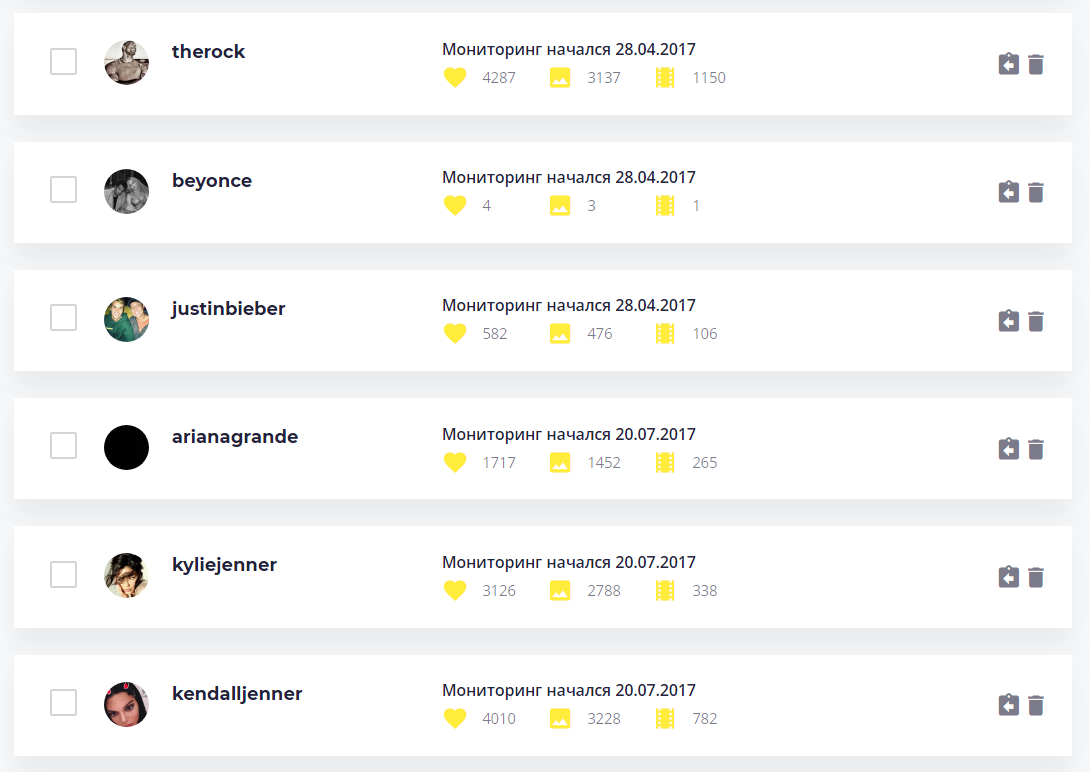Click the export icon in therock row
The width and height of the screenshot is (1090, 772).
pos(1009,64)
